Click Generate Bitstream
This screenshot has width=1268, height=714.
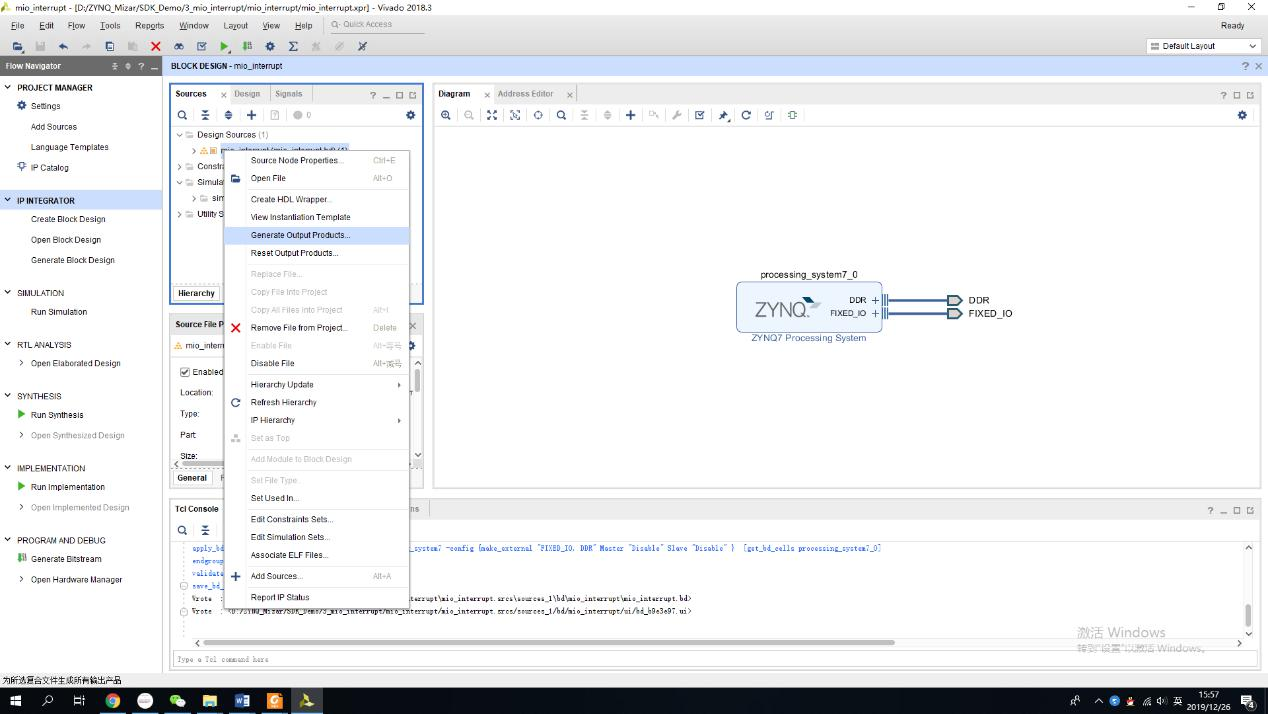pos(66,559)
